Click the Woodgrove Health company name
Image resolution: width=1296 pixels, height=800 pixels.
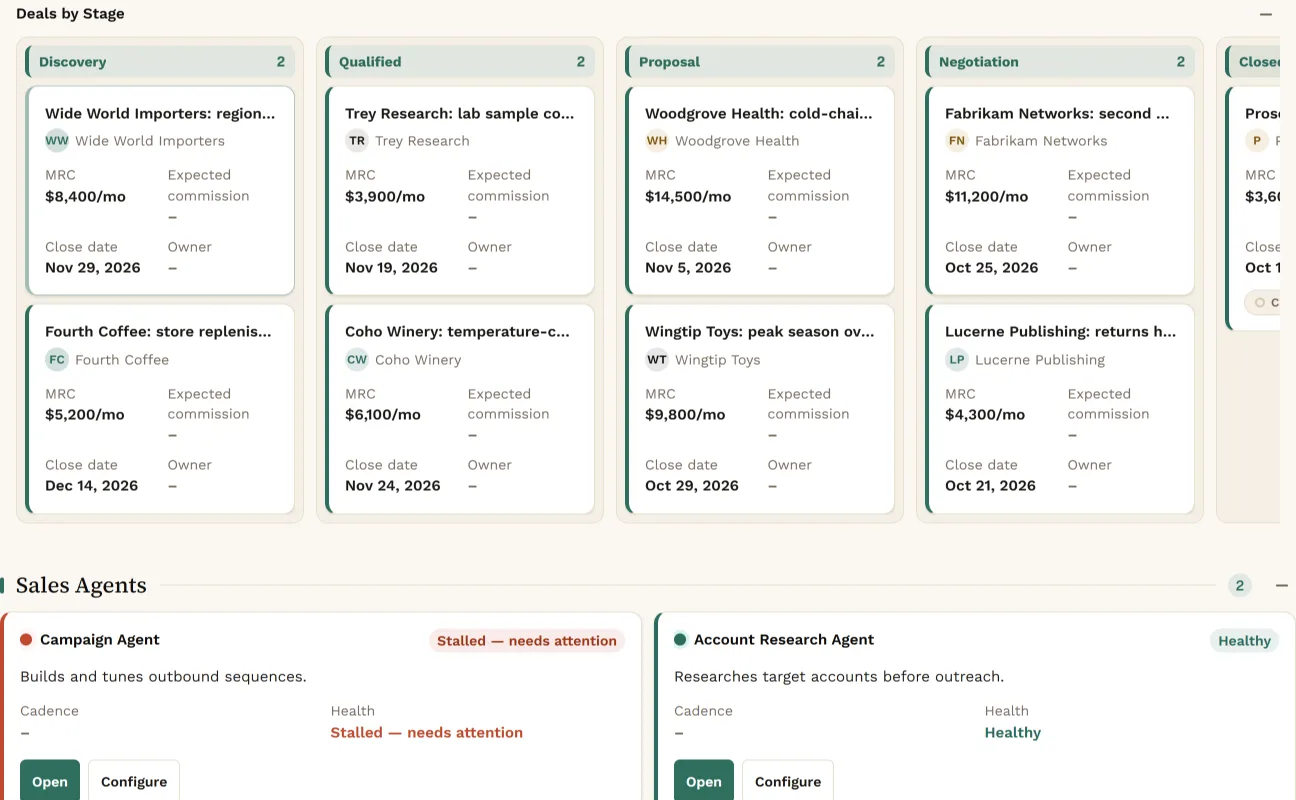737,141
